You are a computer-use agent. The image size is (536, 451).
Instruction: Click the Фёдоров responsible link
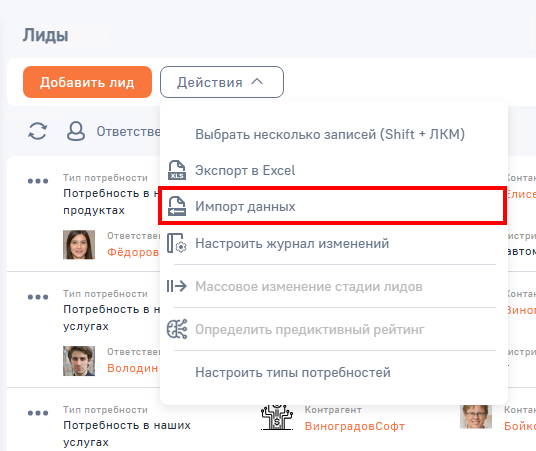(x=133, y=252)
